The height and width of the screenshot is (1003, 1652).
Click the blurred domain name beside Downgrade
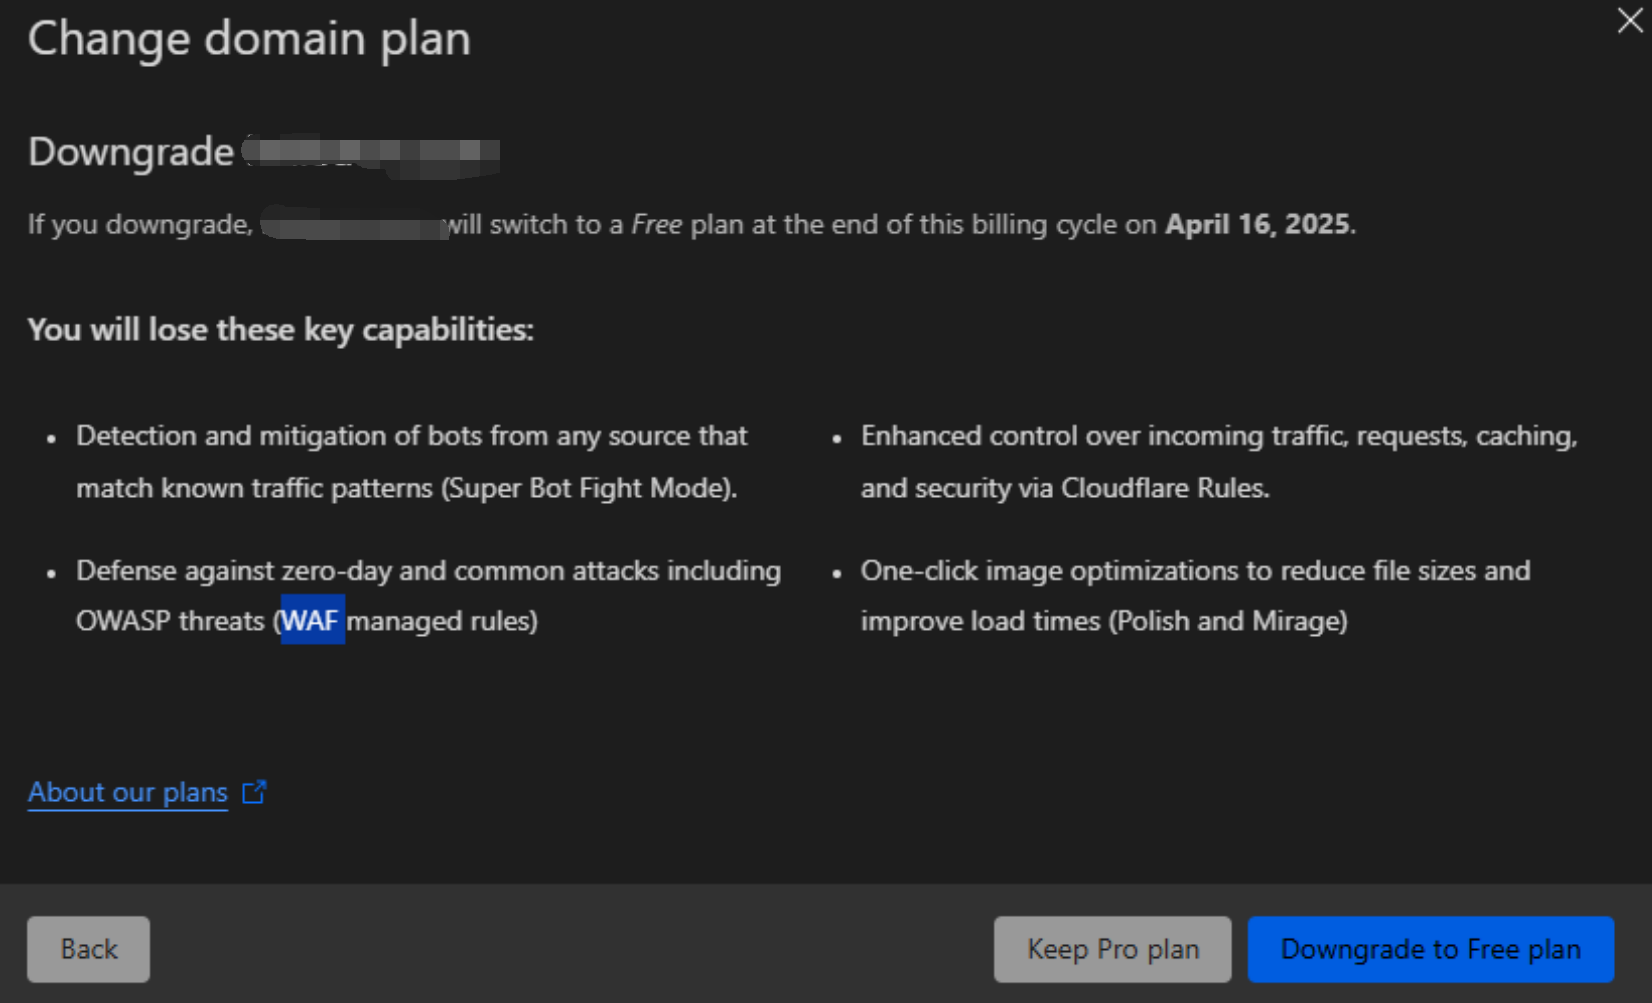pos(371,153)
